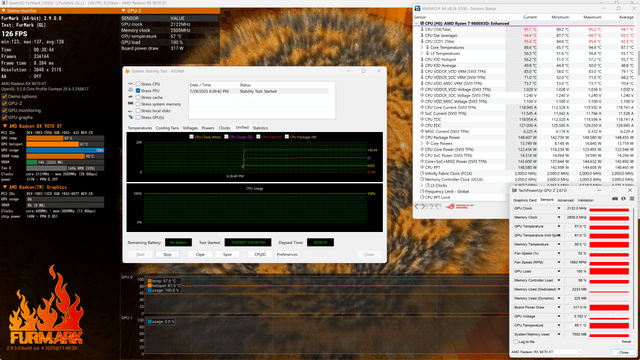
Task: Click the AIDA64 flame title bar icon
Action: (127, 71)
